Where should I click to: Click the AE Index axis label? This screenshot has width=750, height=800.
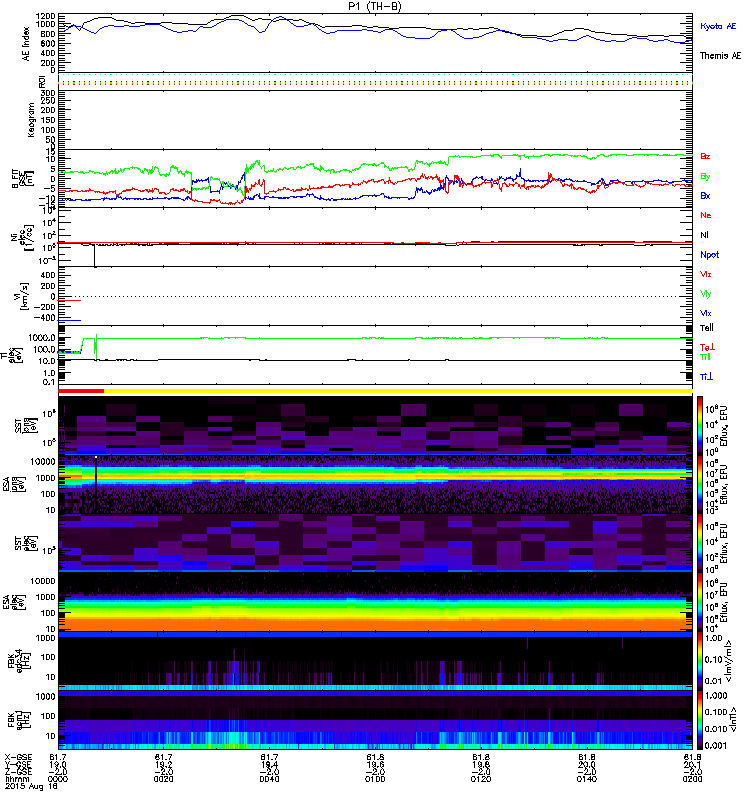click(26, 44)
